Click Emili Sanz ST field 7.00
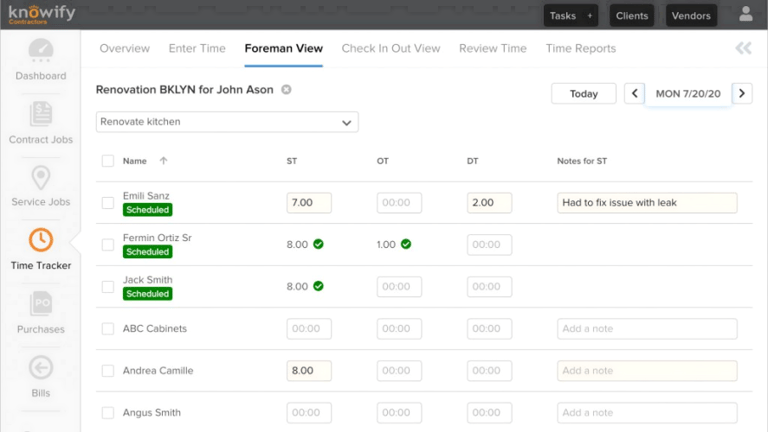Screen dimensions: 768x432 click(x=309, y=203)
